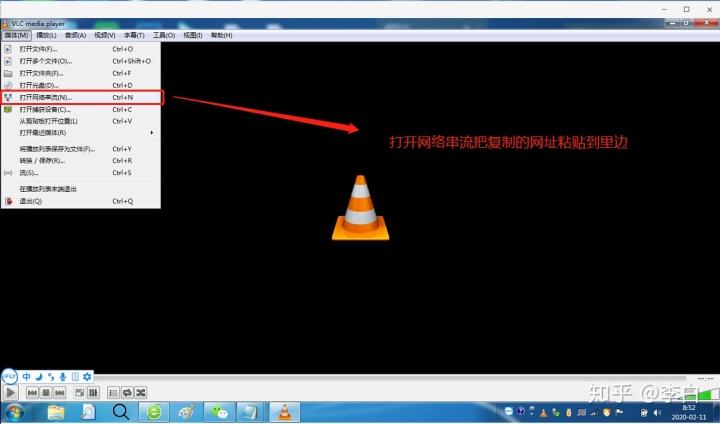Open iFLY soft keyboard icon
This screenshot has height=424, width=720.
coord(75,377)
